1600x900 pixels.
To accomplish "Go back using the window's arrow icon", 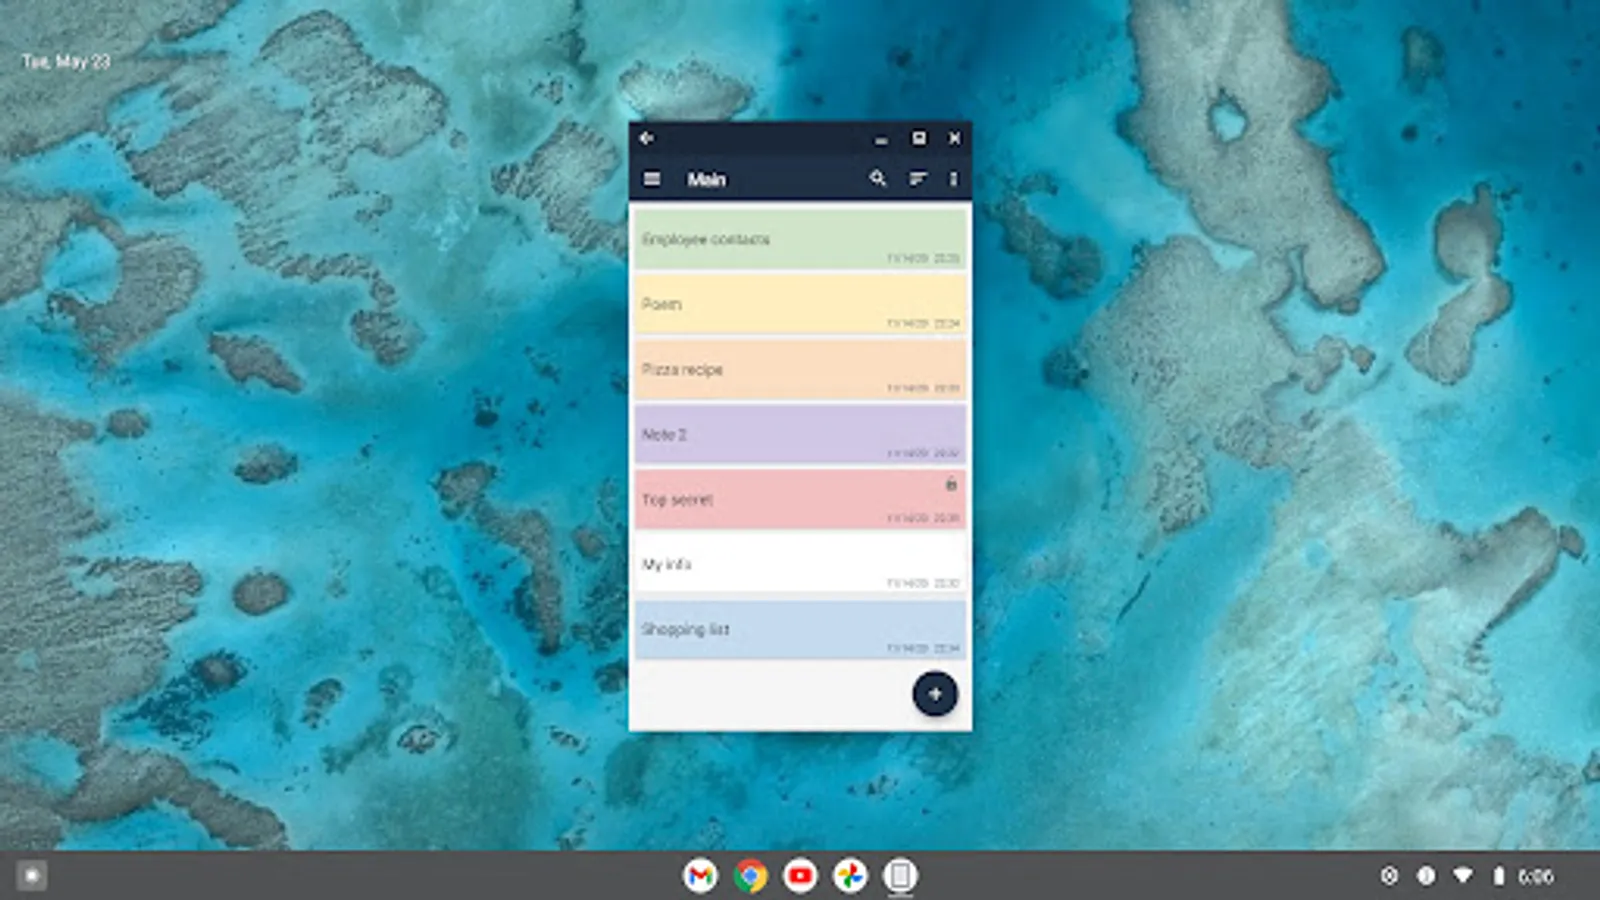I will pyautogui.click(x=647, y=138).
